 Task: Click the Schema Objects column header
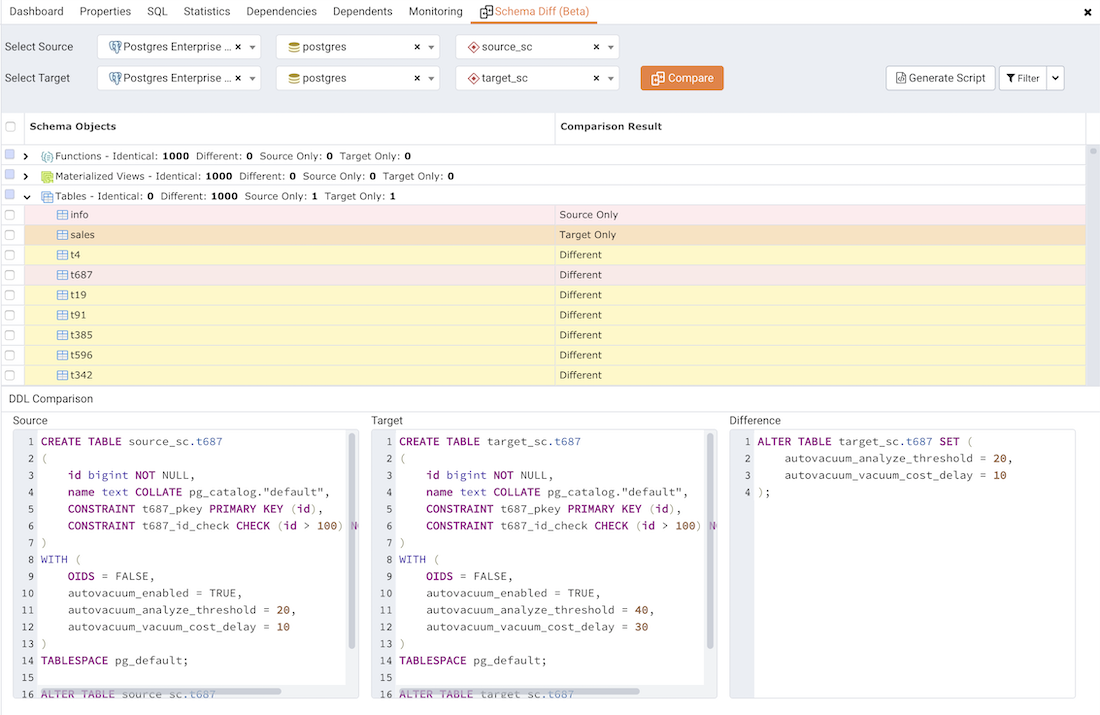pyautogui.click(x=73, y=127)
